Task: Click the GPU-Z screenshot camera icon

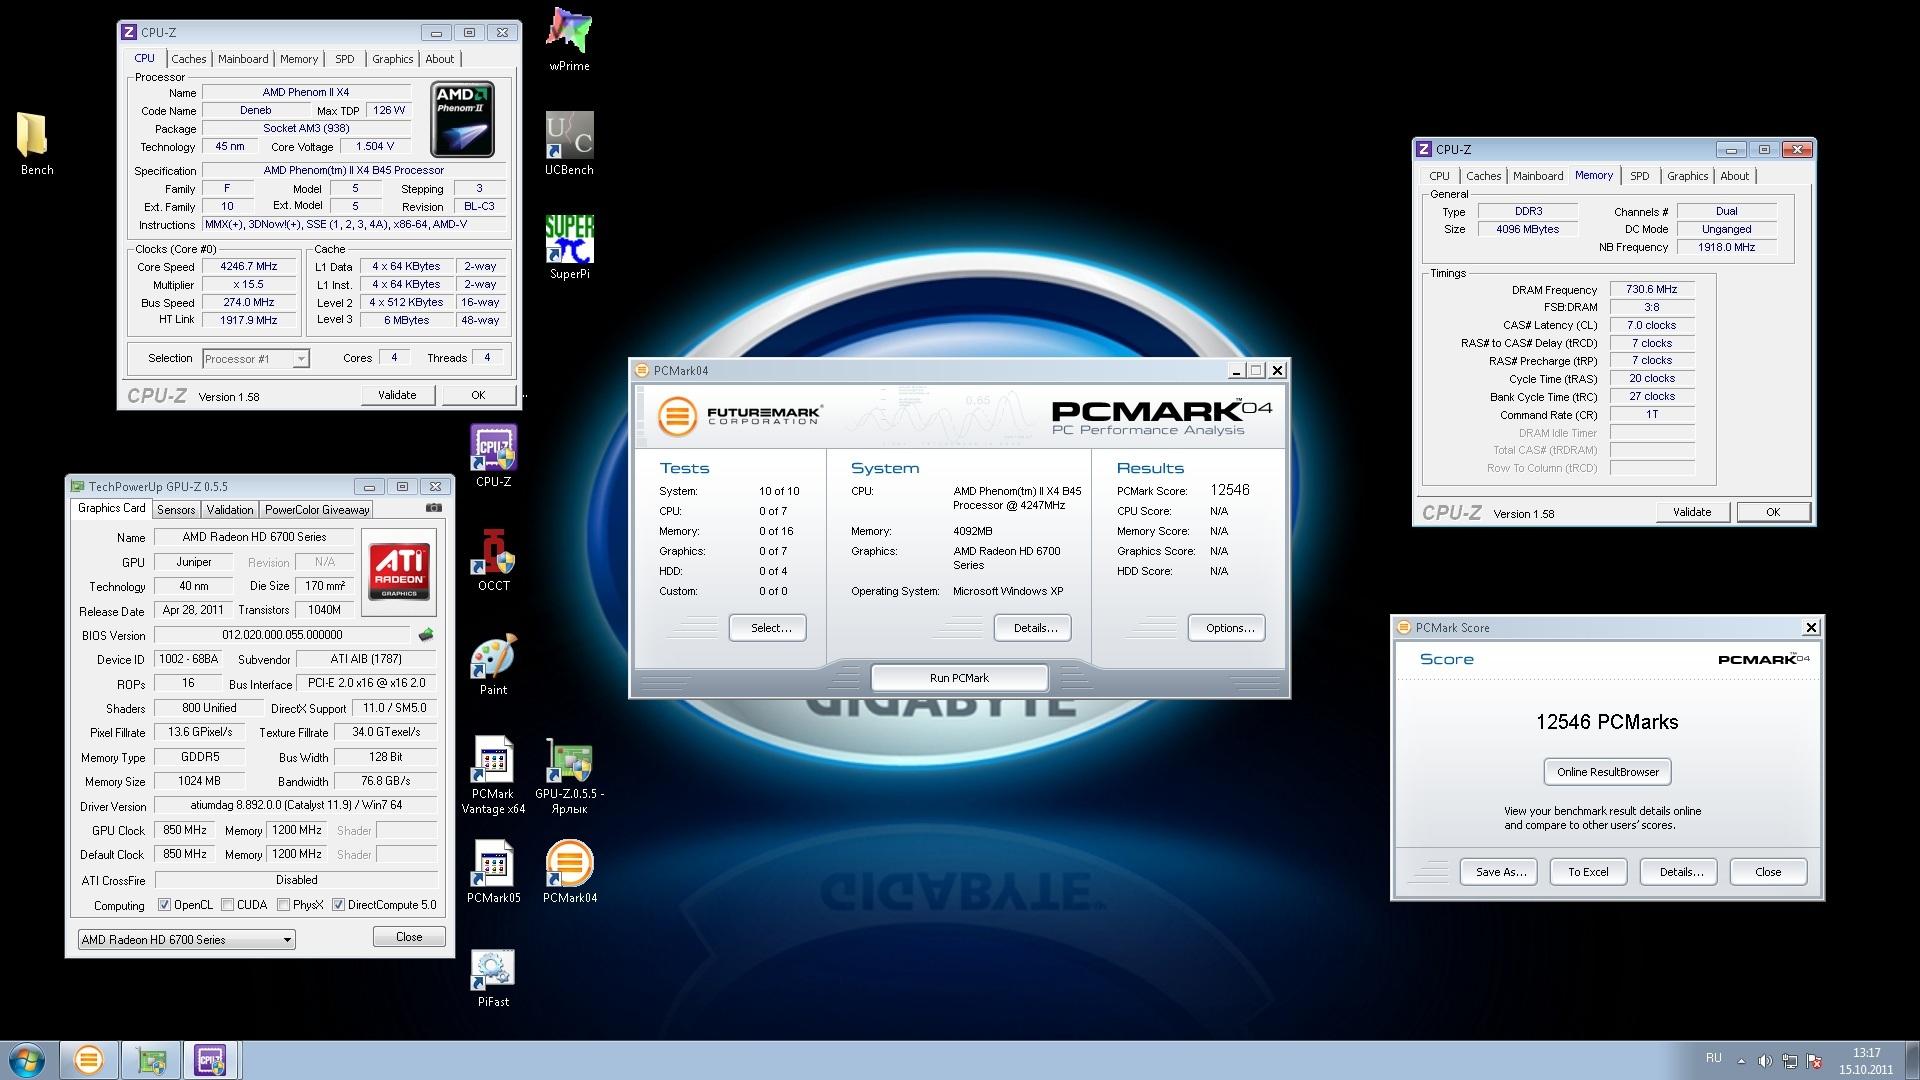Action: click(433, 508)
